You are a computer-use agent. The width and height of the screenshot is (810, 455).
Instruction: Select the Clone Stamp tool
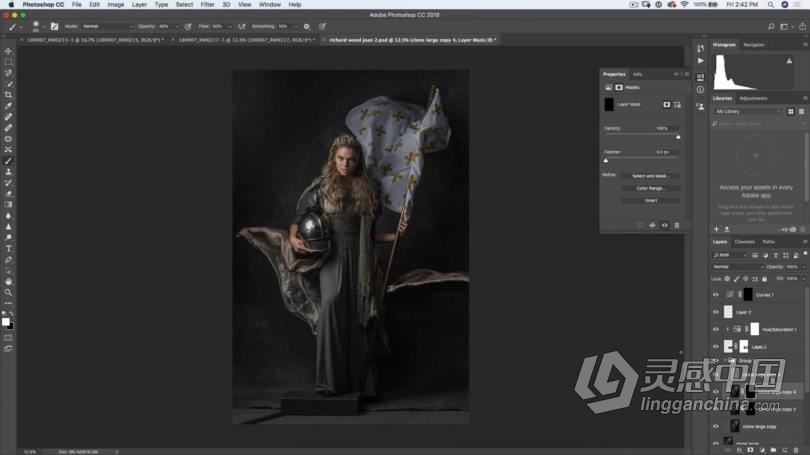[x=8, y=172]
